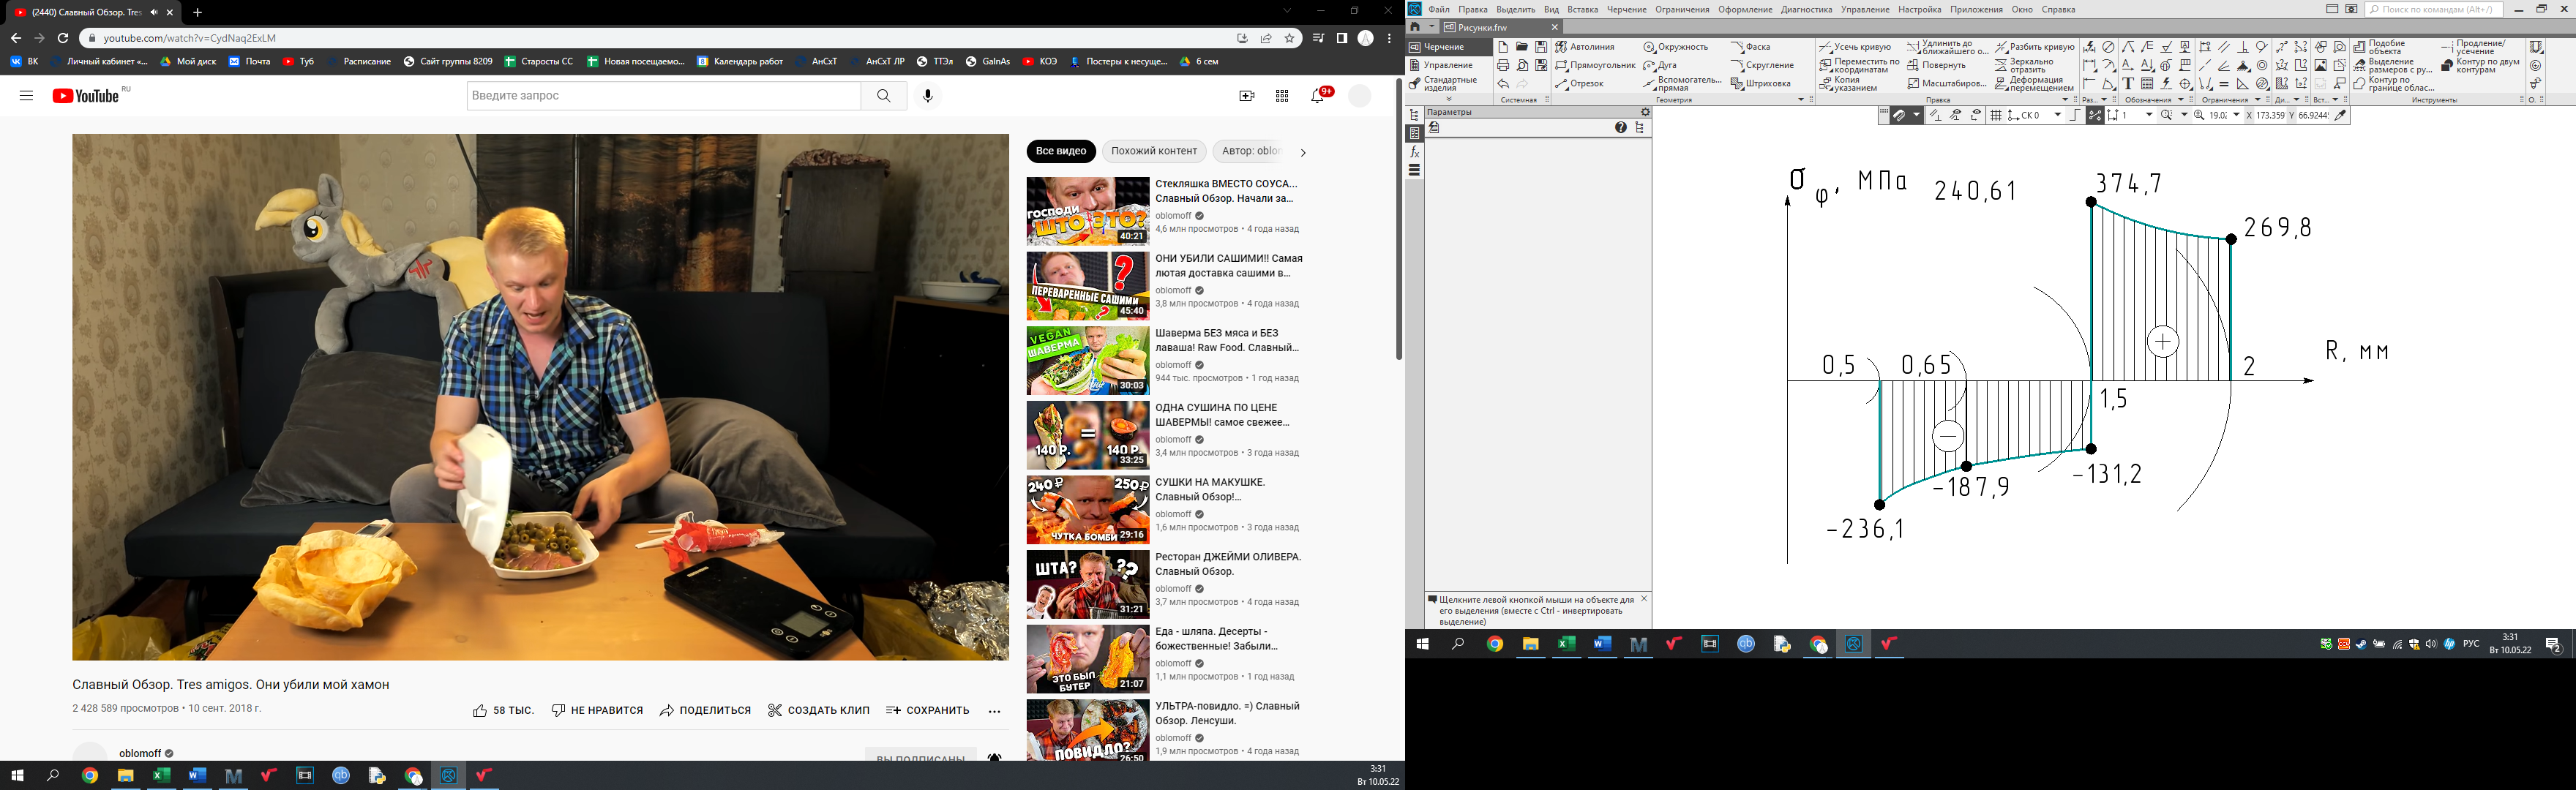Open the current step value 1 dropdown
This screenshot has width=2576, height=790.
pos(2149,116)
